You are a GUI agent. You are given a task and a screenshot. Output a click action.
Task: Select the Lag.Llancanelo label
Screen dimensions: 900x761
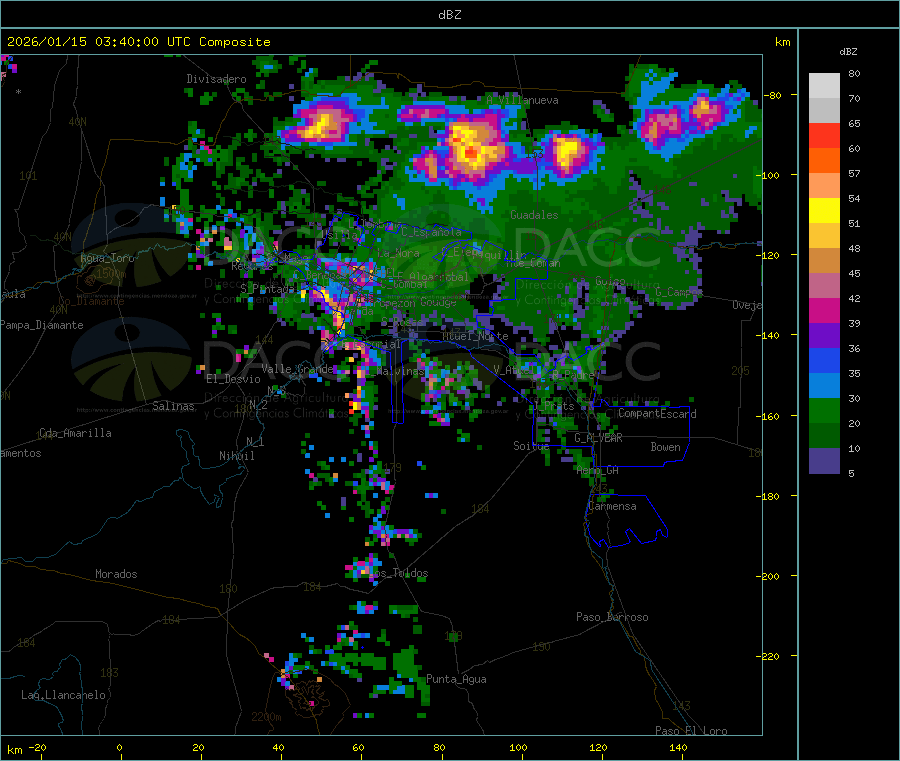63,696
